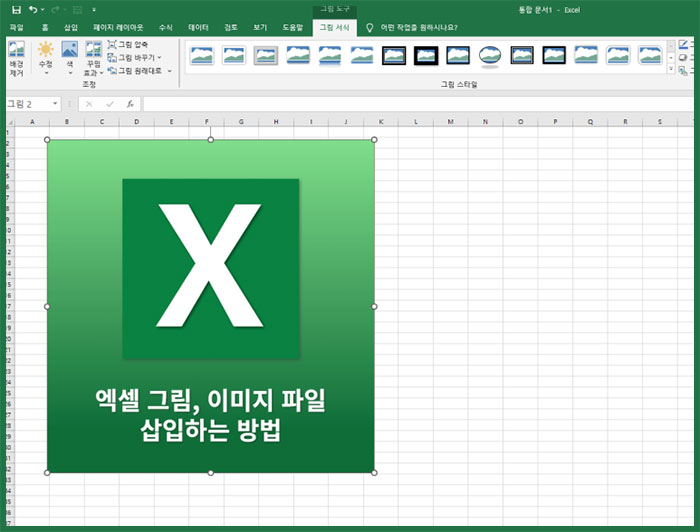Open the 수정 (Corrections) sun icon menu
Image resolution: width=700 pixels, height=532 pixels.
coord(46,59)
